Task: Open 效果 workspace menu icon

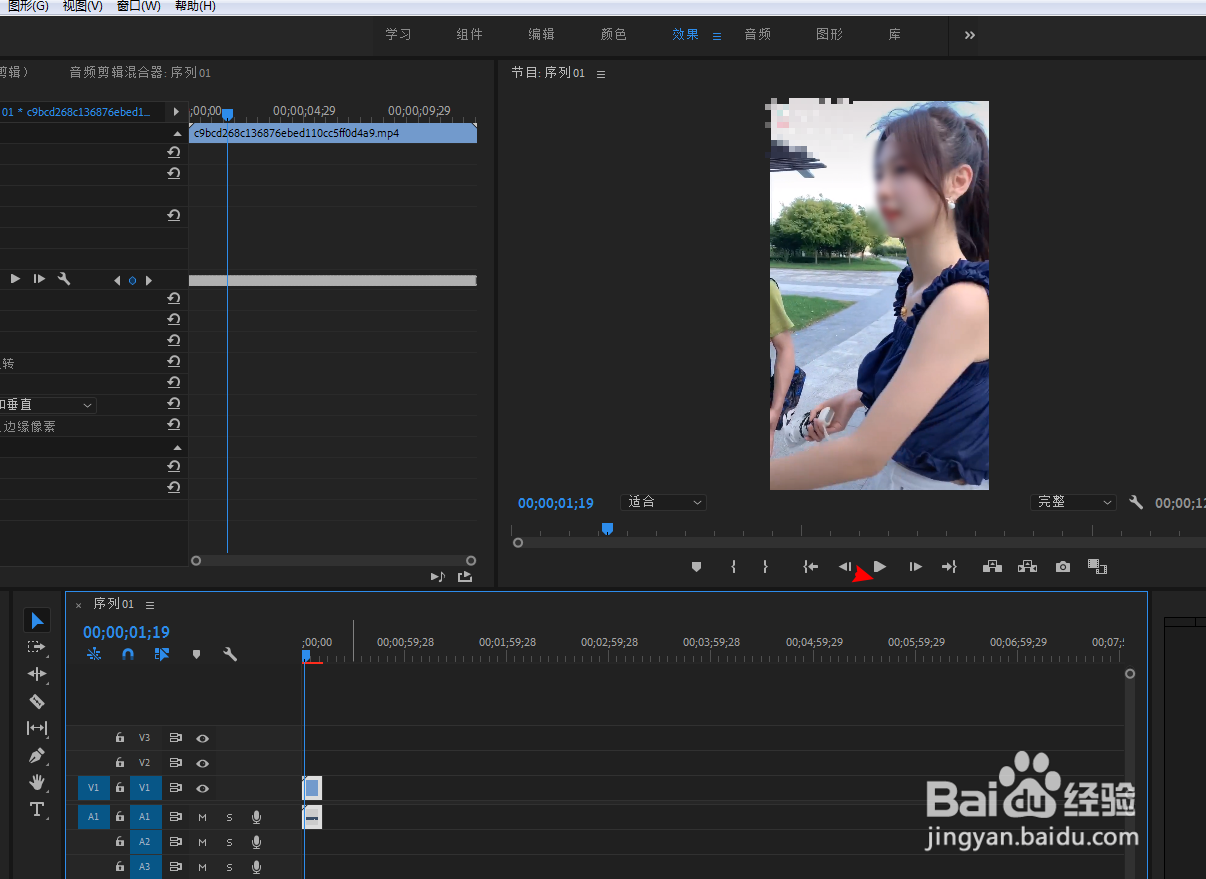Action: click(x=717, y=35)
